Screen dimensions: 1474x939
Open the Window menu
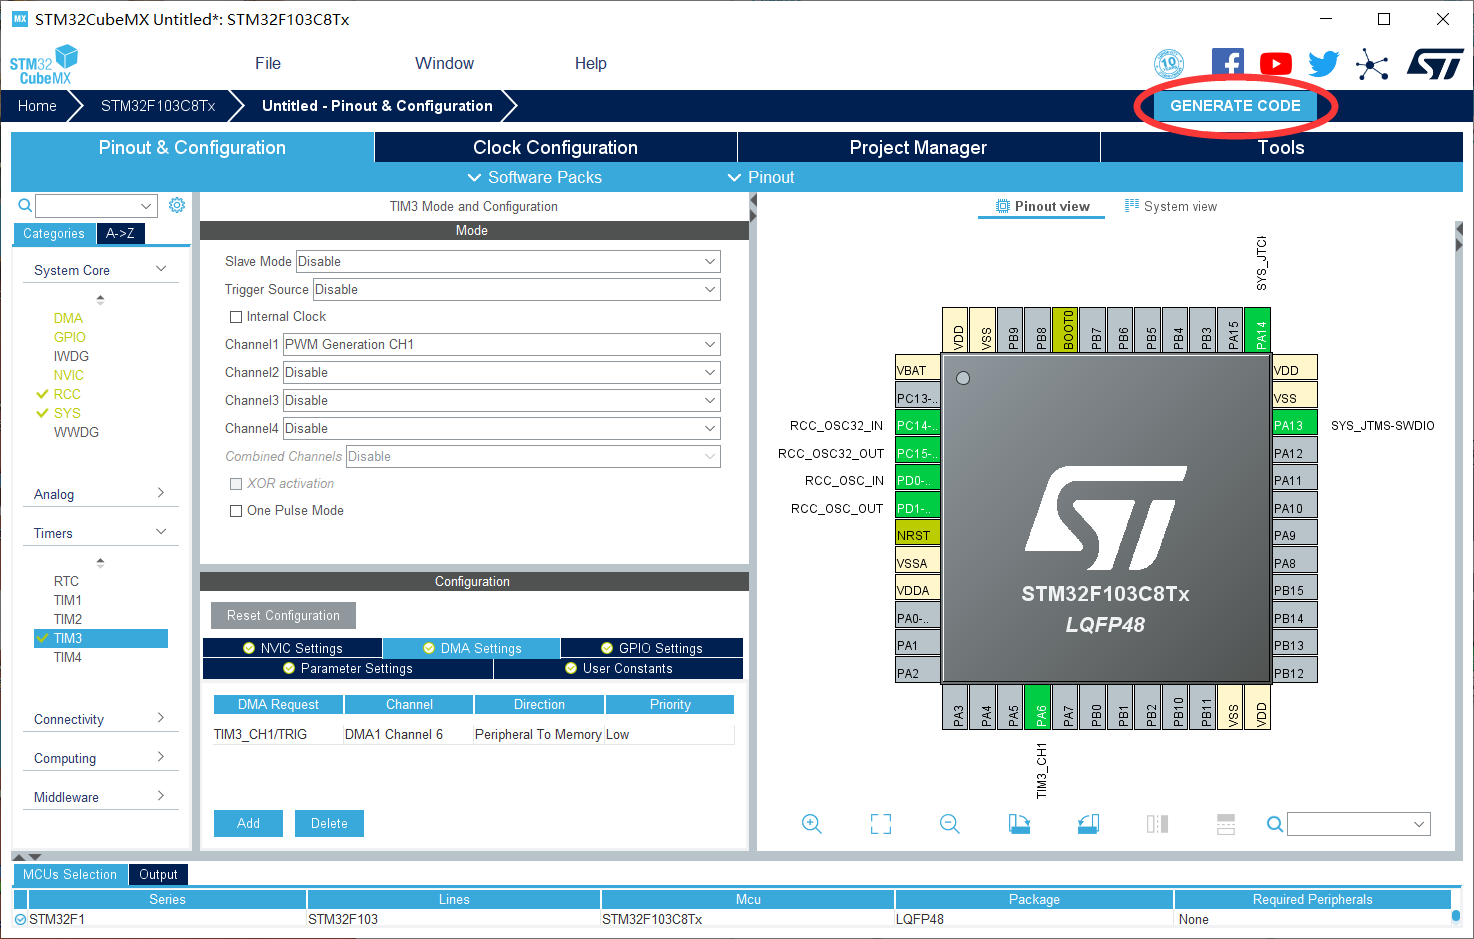coord(444,63)
